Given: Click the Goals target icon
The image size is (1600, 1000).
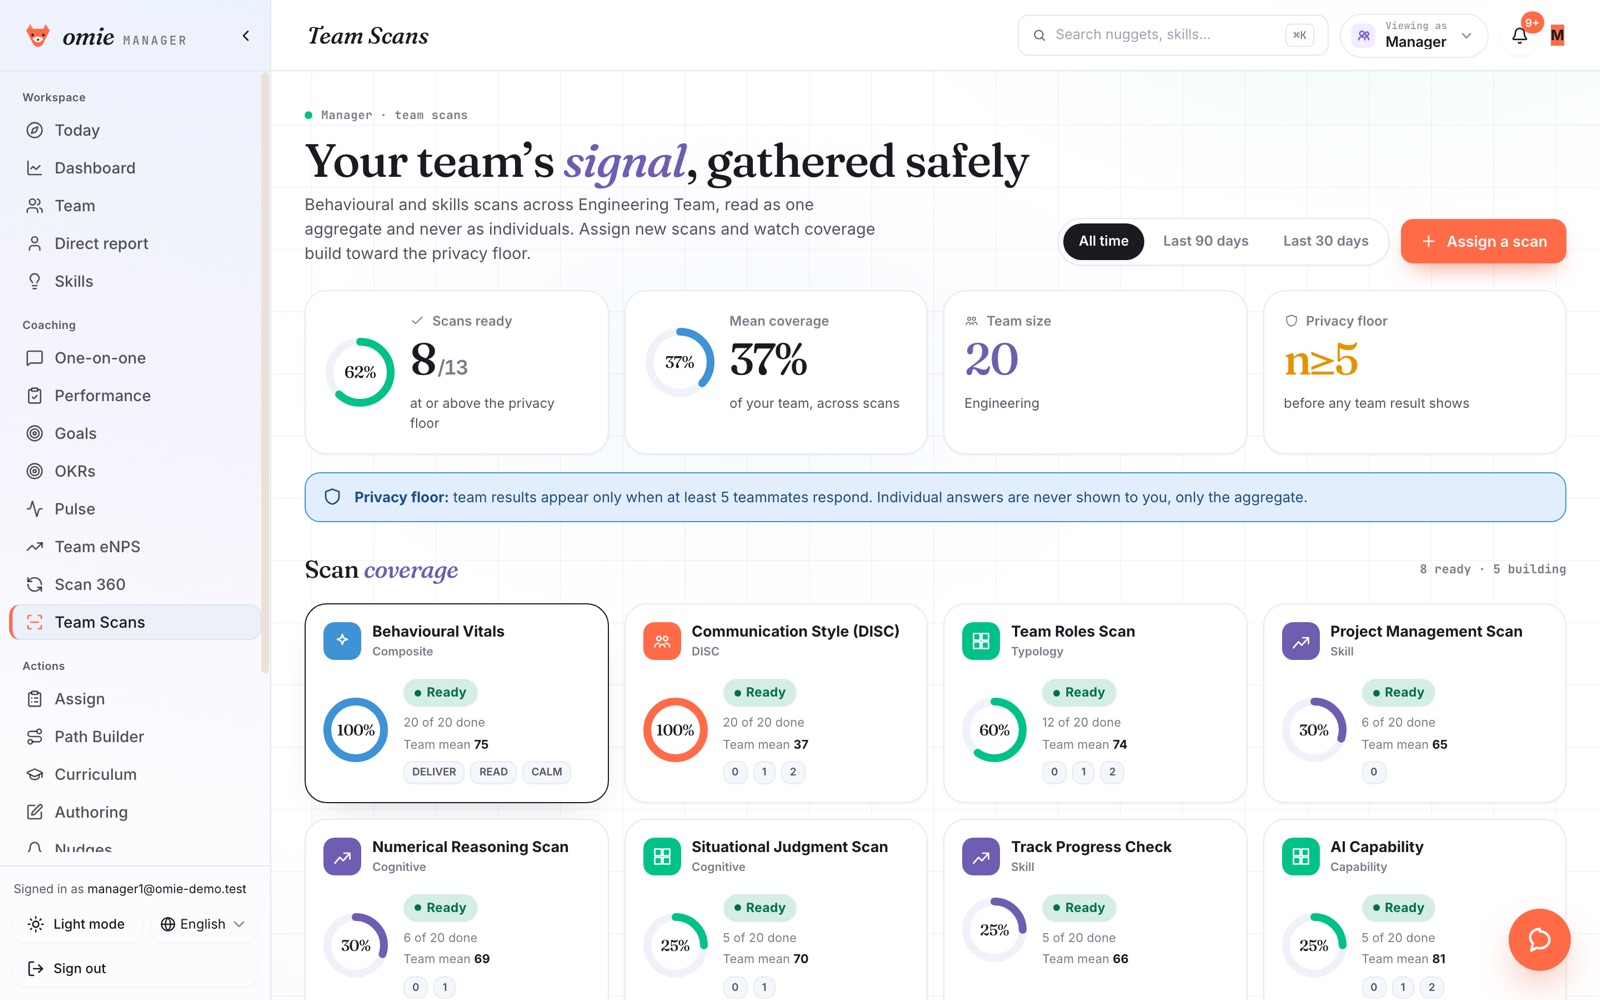Looking at the screenshot, I should point(35,434).
